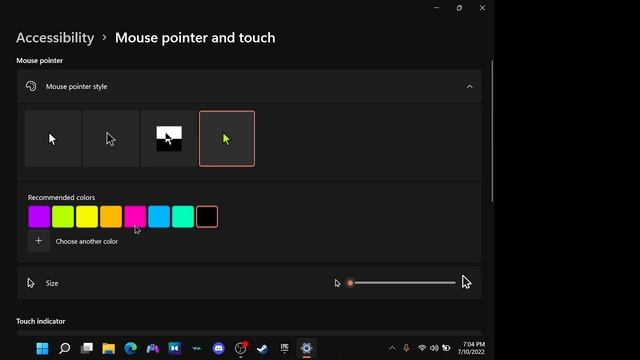Open the dark blue taskbar app with bowtie logo
Image resolution: width=640 pixels, height=360 pixels.
[175, 348]
